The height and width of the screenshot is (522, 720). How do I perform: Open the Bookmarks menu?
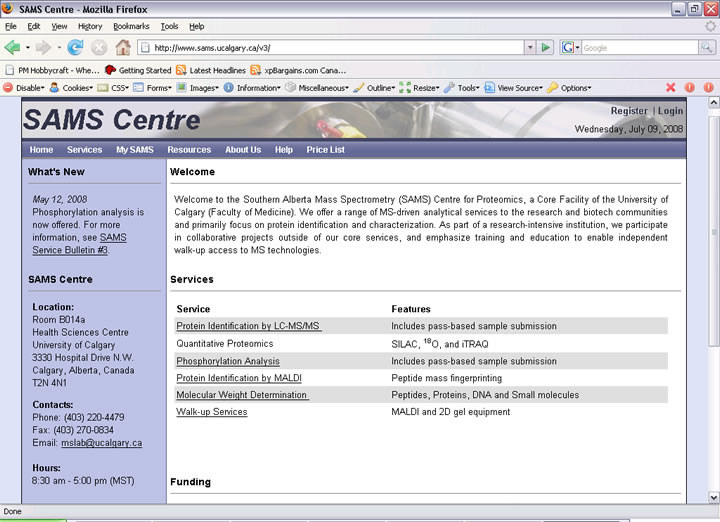point(131,26)
